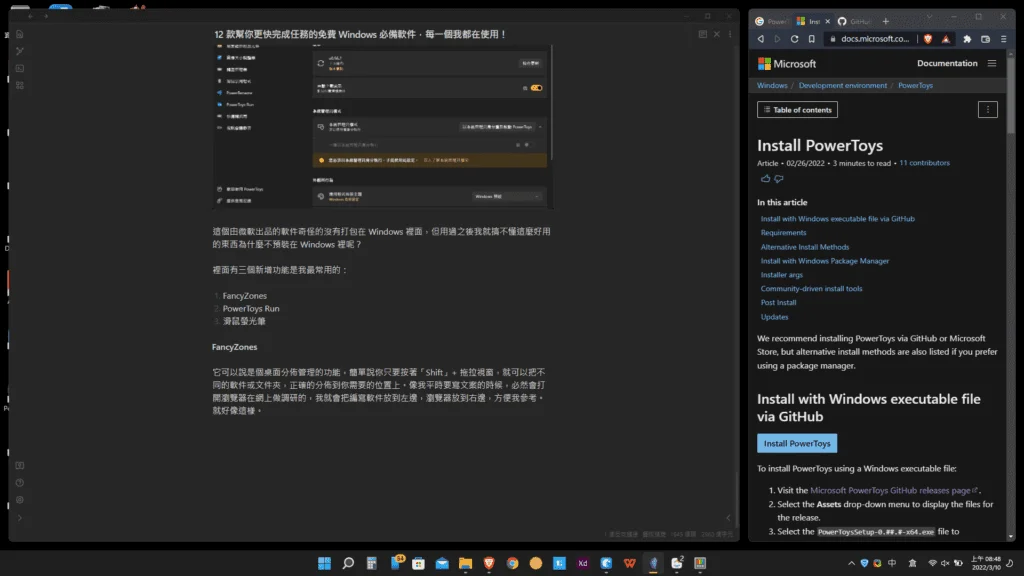Open Adobe XD from the taskbar
This screenshot has height=576, width=1024.
click(583, 563)
